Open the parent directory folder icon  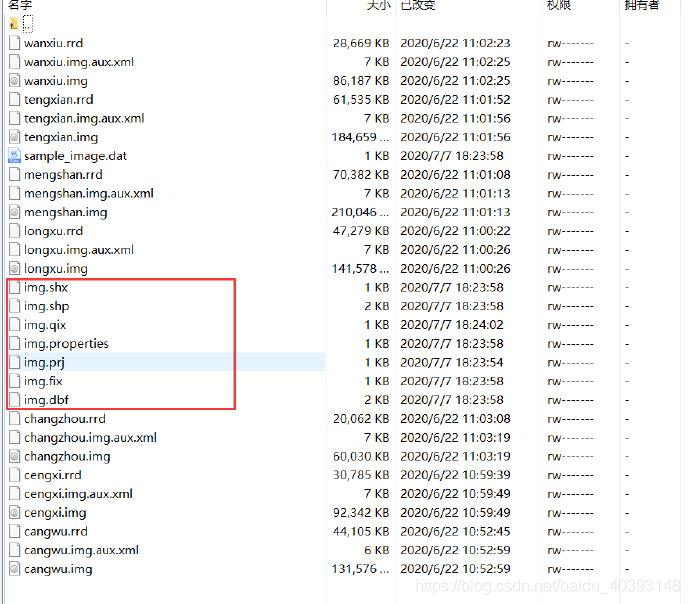(14, 24)
